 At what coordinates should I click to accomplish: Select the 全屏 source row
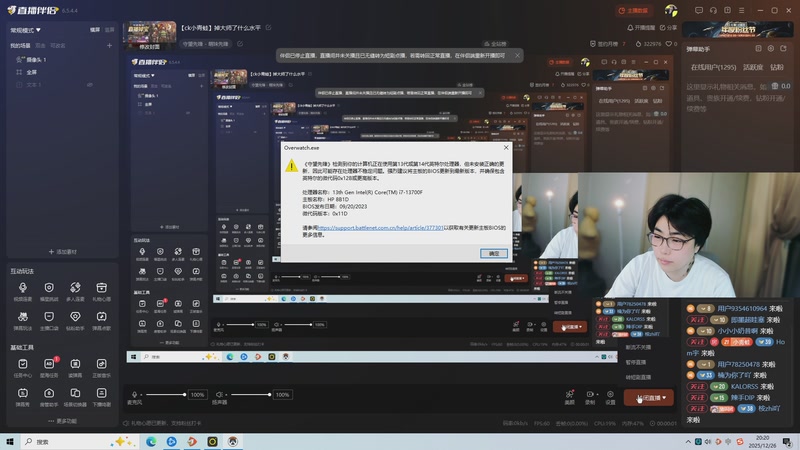(x=61, y=72)
